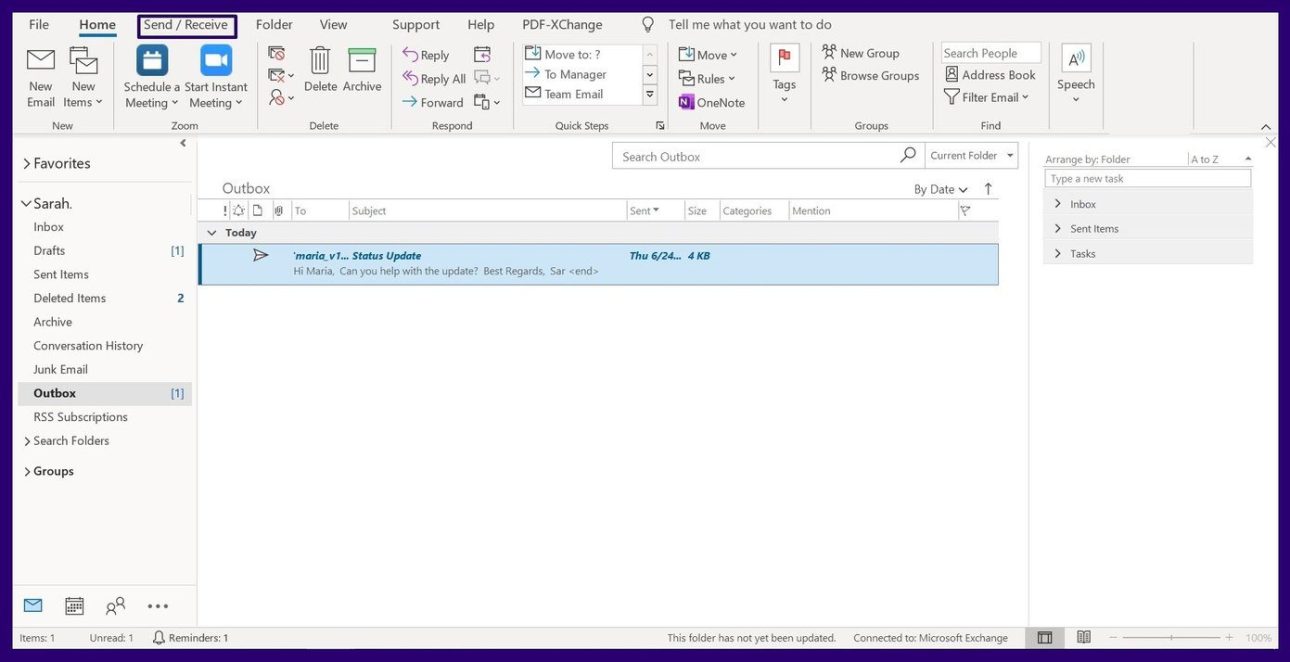This screenshot has height=662, width=1290.
Task: Open the Current Folder search scope dropdown
Action: (971, 156)
